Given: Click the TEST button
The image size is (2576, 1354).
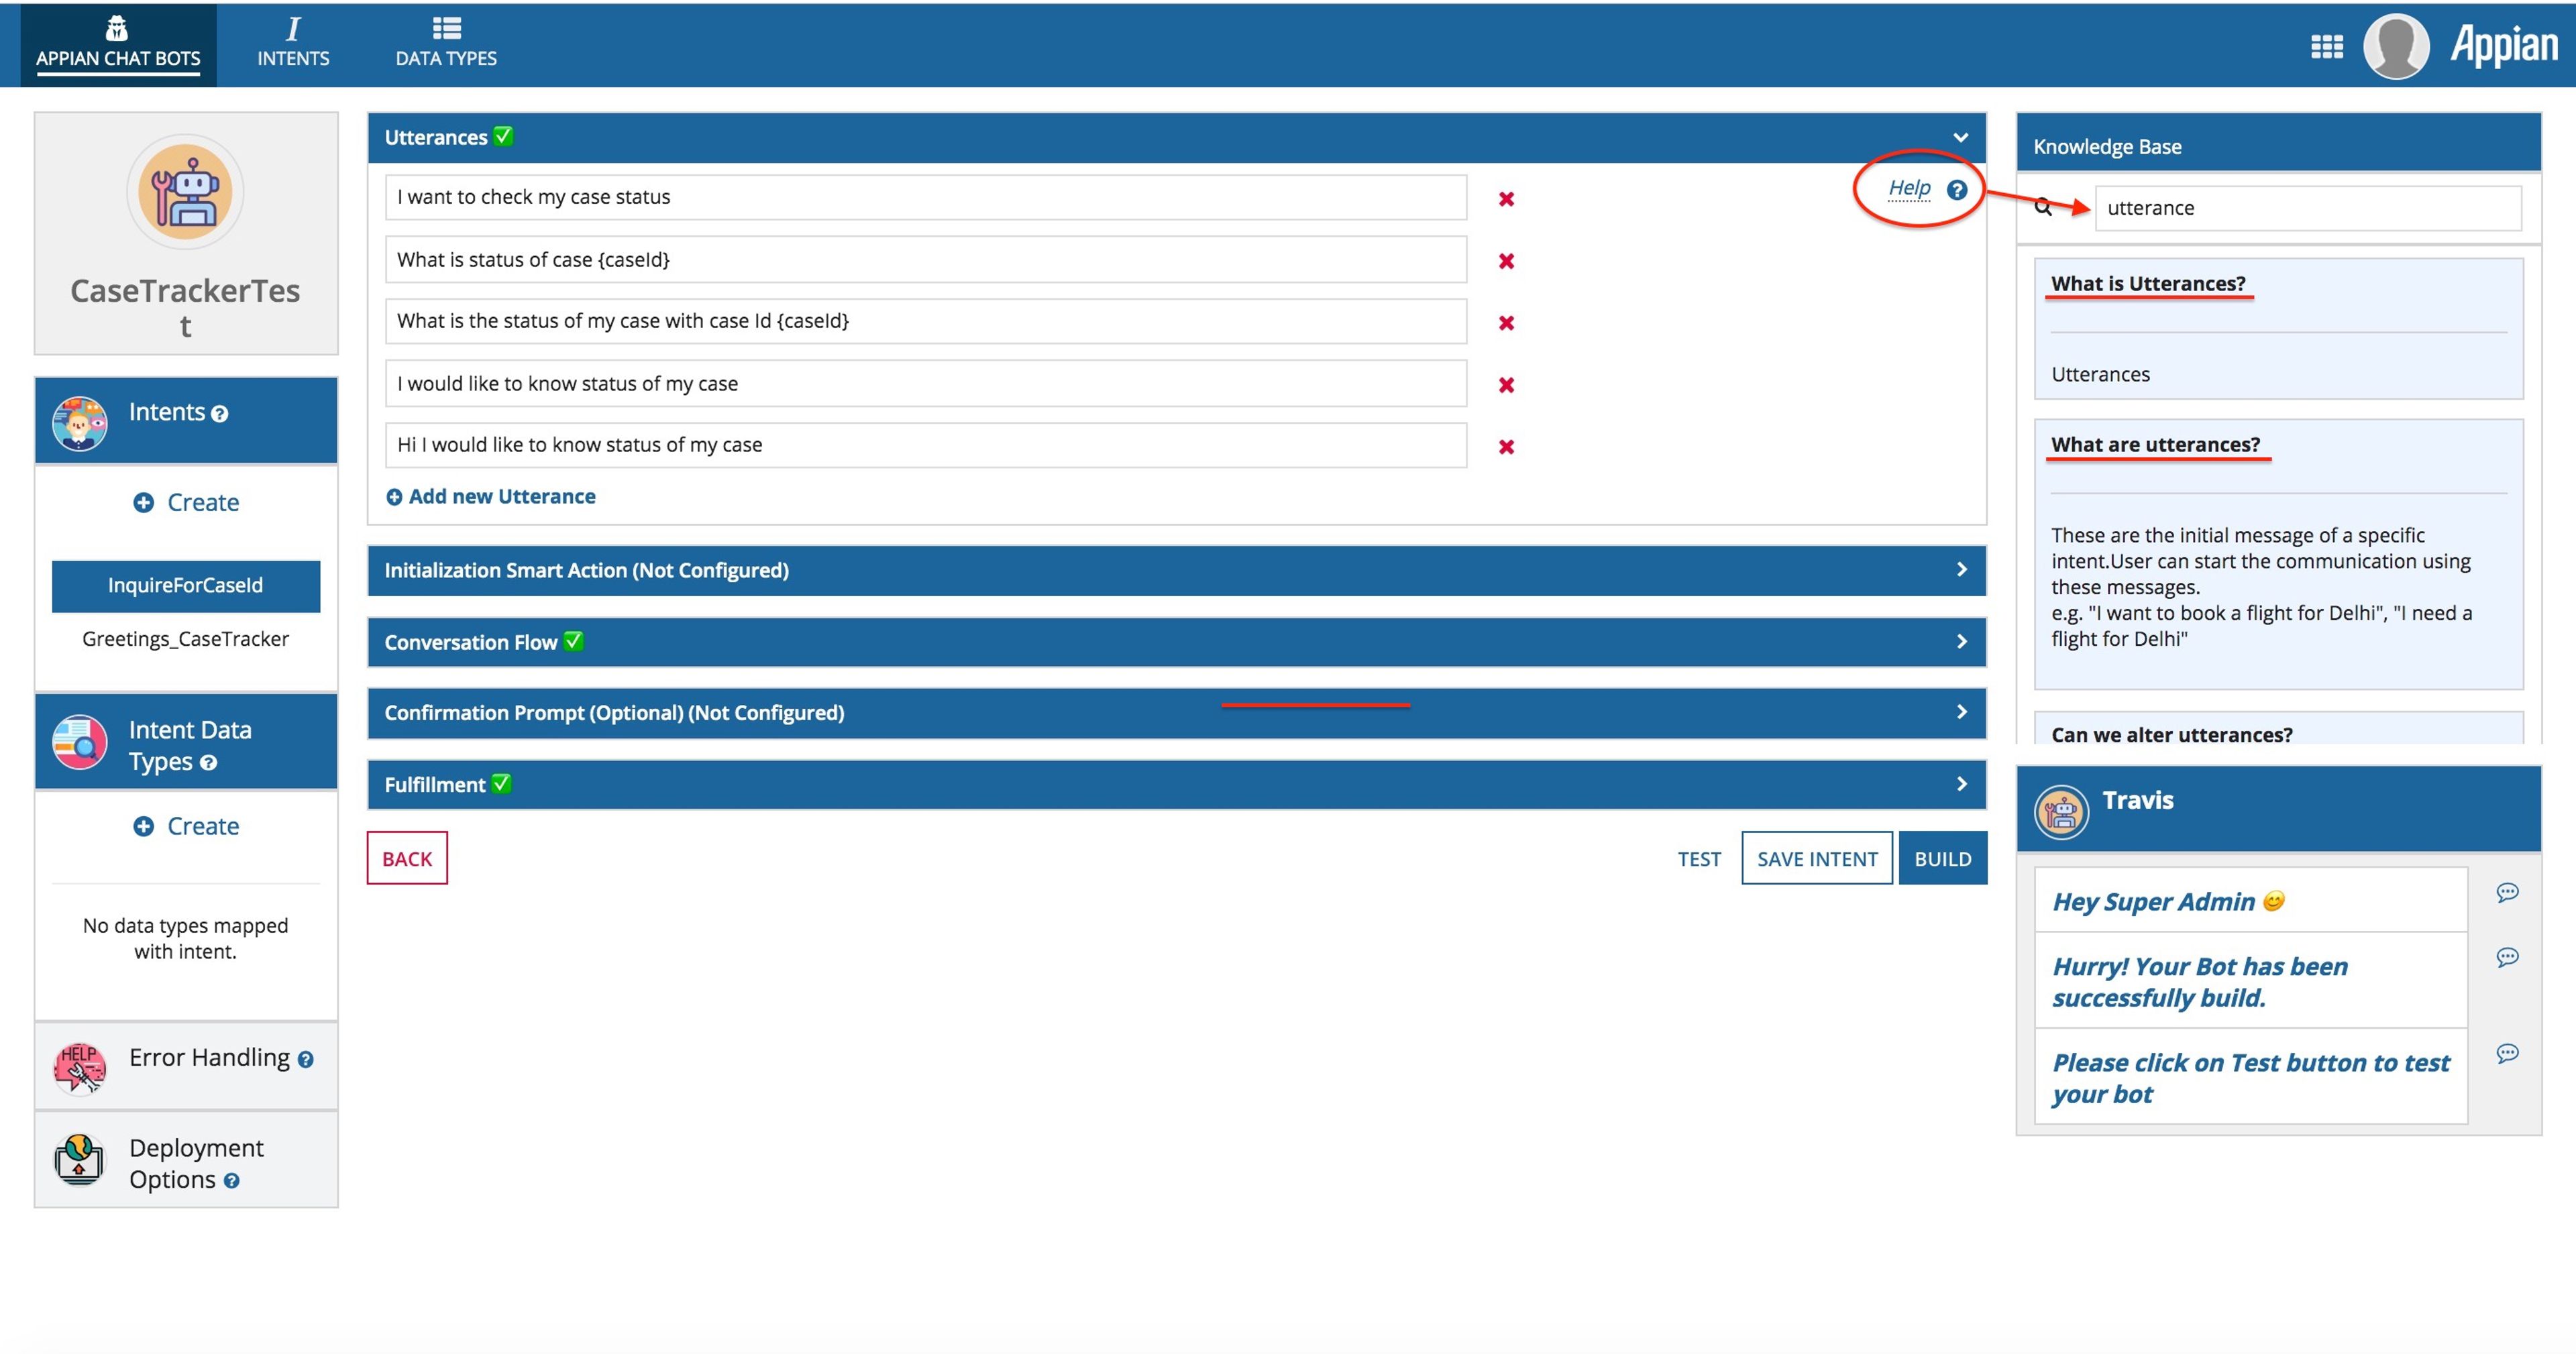Looking at the screenshot, I should tap(1699, 859).
